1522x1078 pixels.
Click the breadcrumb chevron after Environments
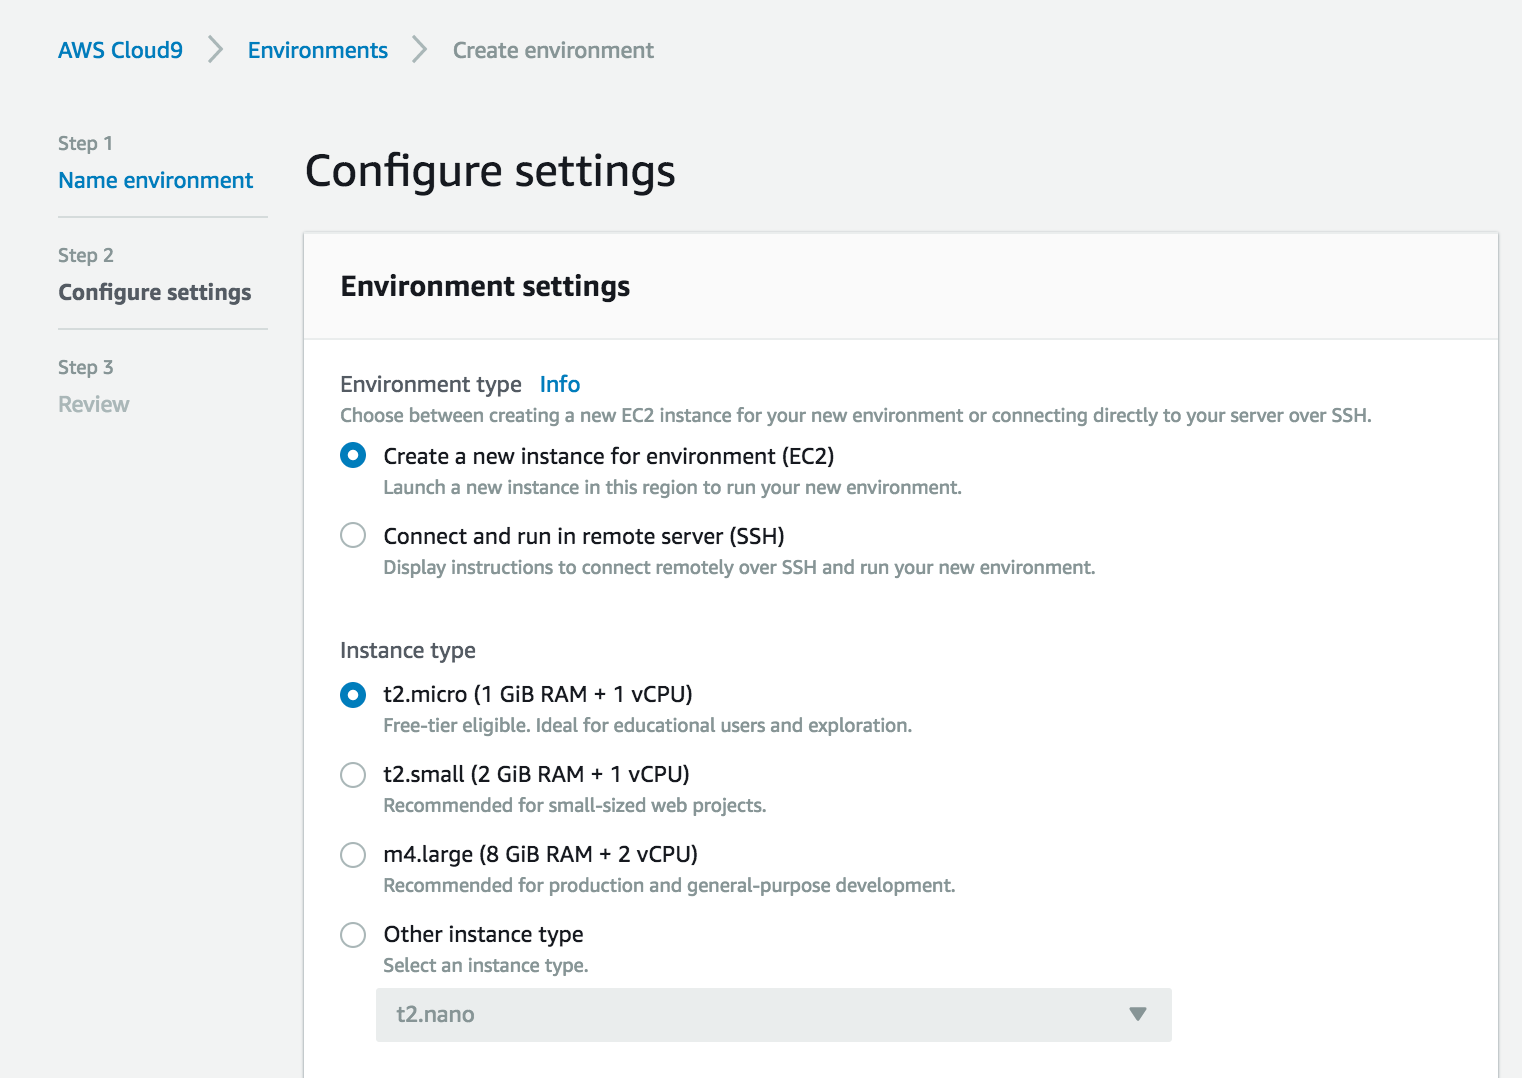420,50
